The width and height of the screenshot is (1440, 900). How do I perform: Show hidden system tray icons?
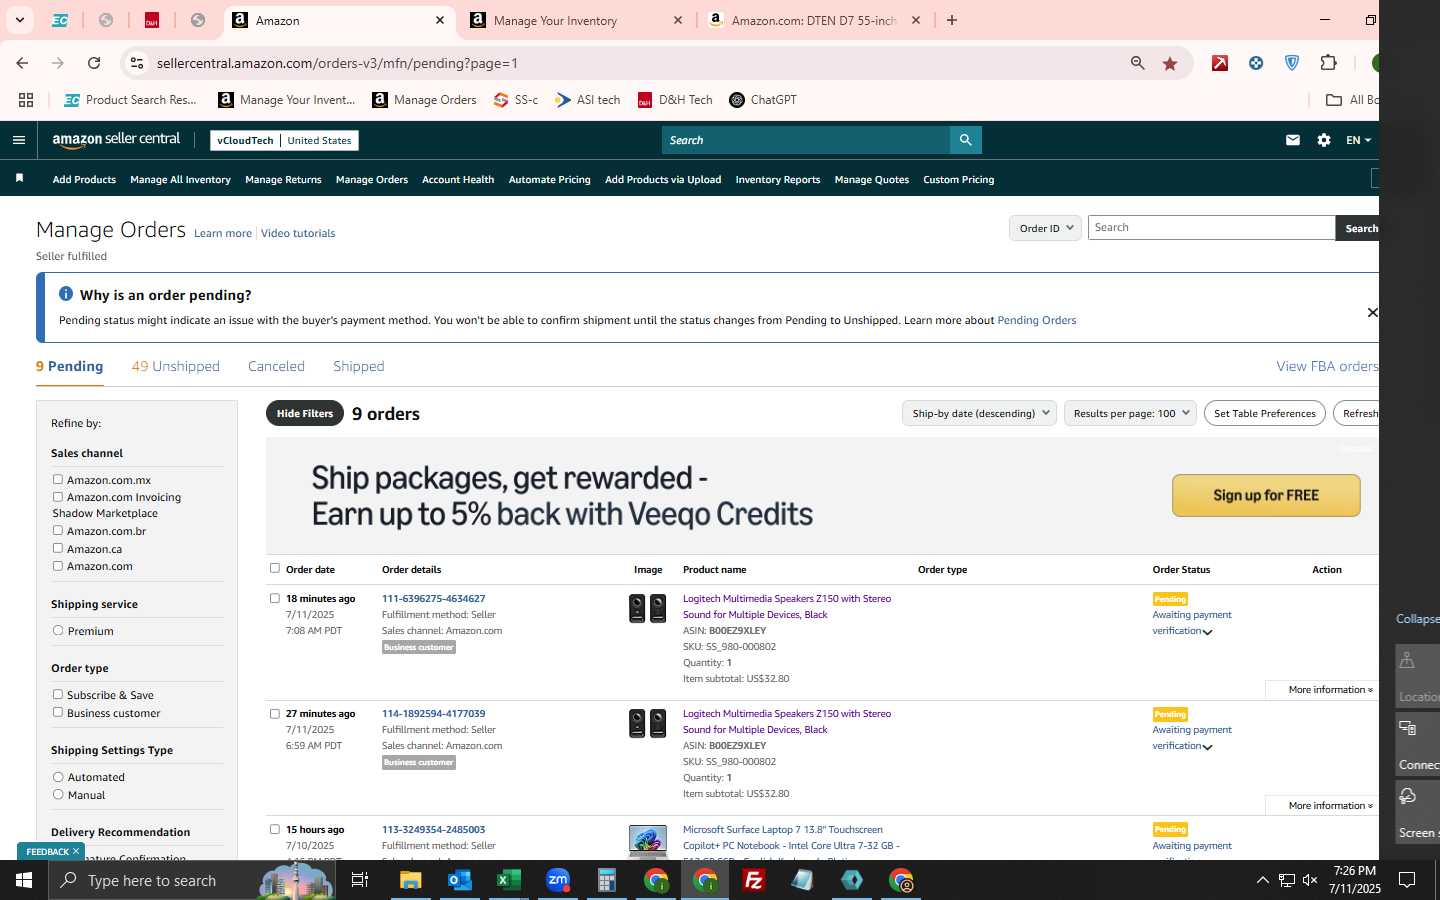coord(1262,880)
